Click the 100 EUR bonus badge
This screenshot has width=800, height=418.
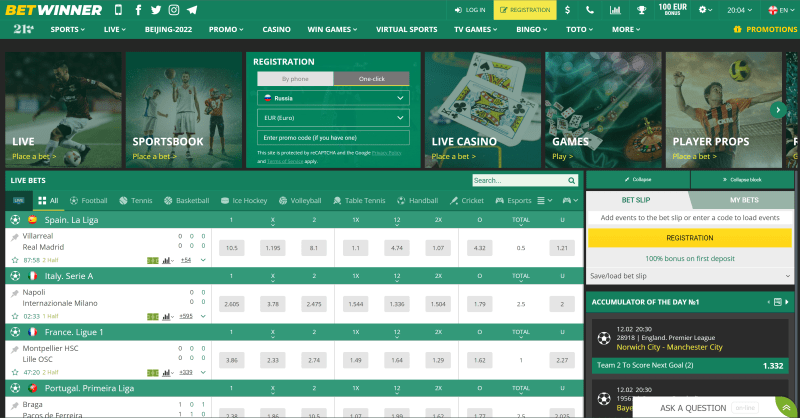coord(672,9)
